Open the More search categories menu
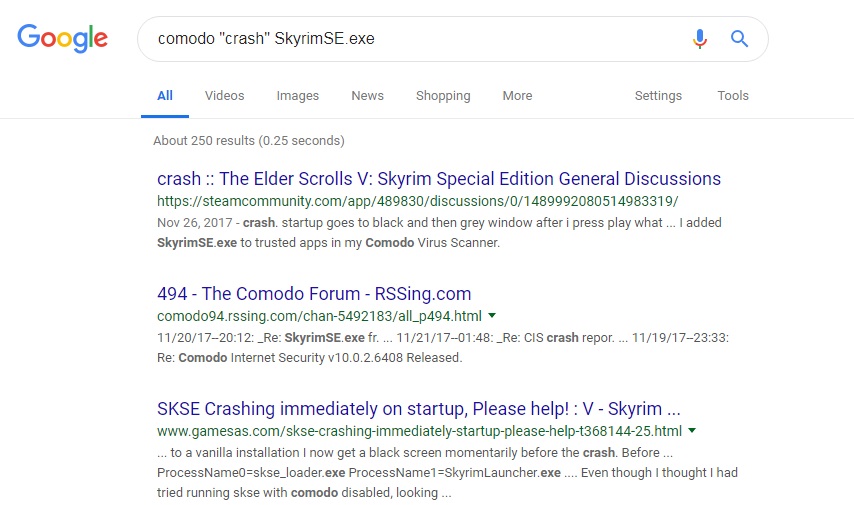This screenshot has width=854, height=505. point(517,96)
